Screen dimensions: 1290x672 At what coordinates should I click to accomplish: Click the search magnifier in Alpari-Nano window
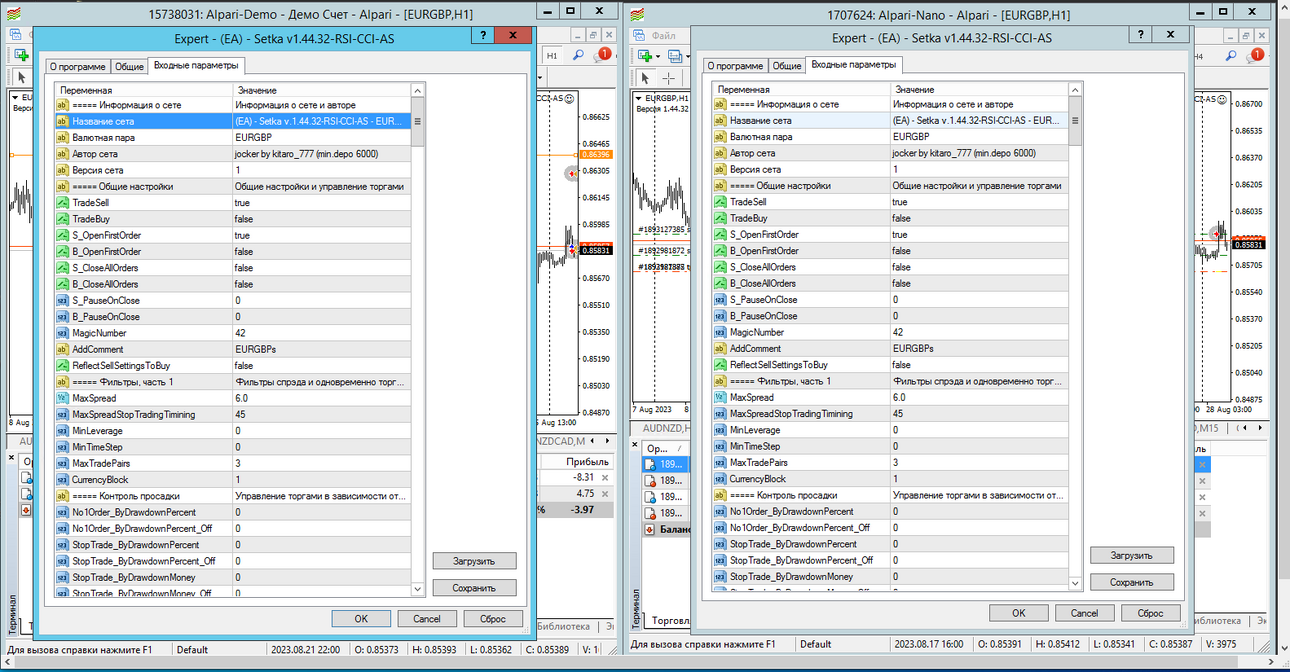pos(1230,56)
